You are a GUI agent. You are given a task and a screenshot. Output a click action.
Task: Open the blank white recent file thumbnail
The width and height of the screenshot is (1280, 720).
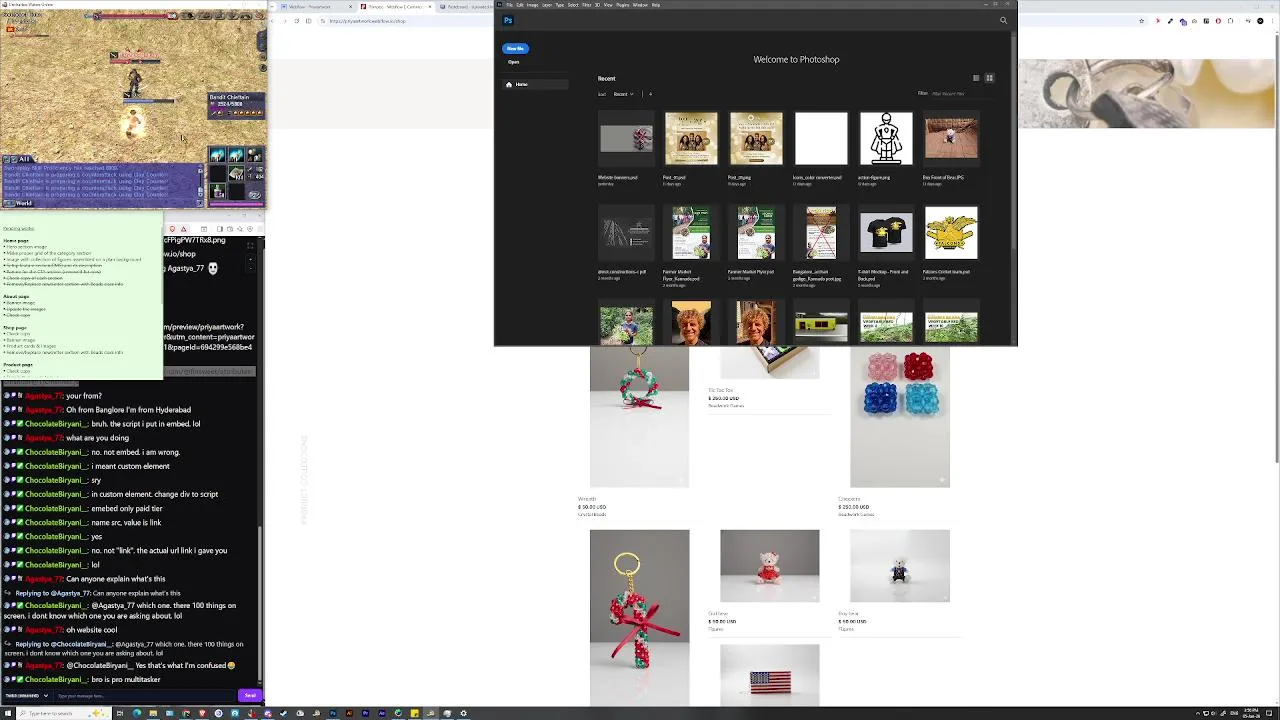click(x=821, y=138)
